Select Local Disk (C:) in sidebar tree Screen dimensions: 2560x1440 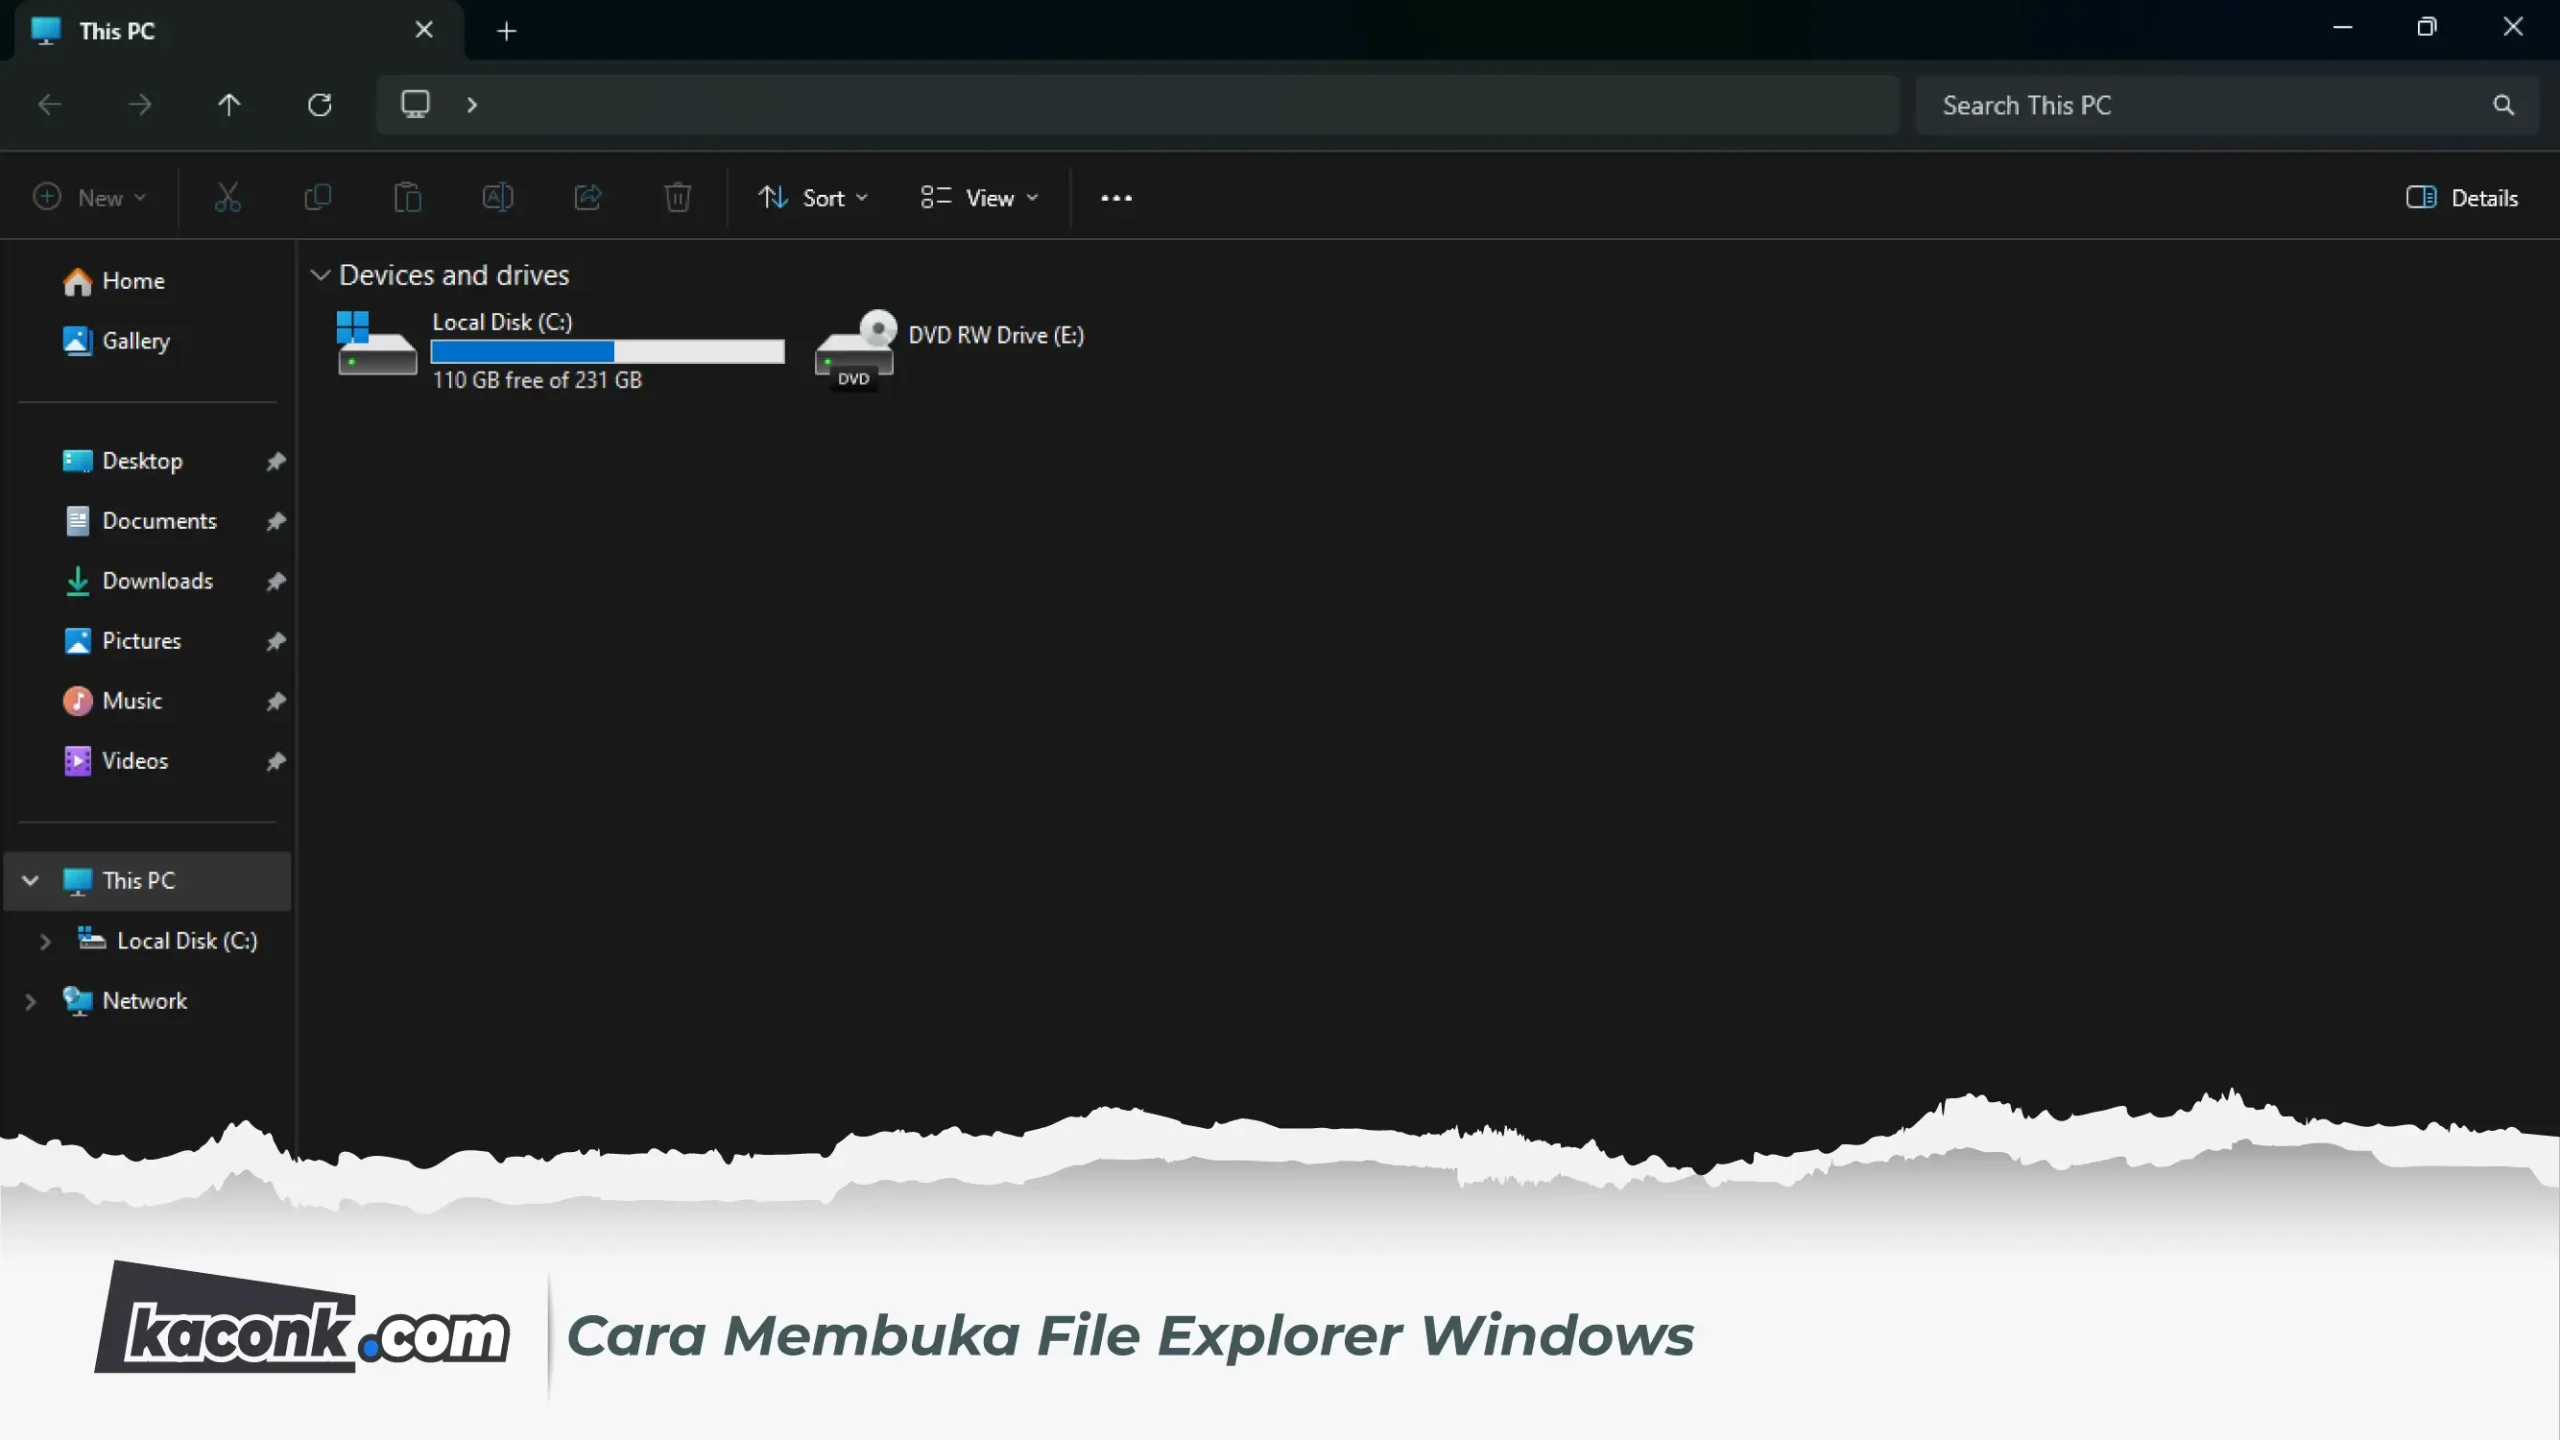[167, 940]
